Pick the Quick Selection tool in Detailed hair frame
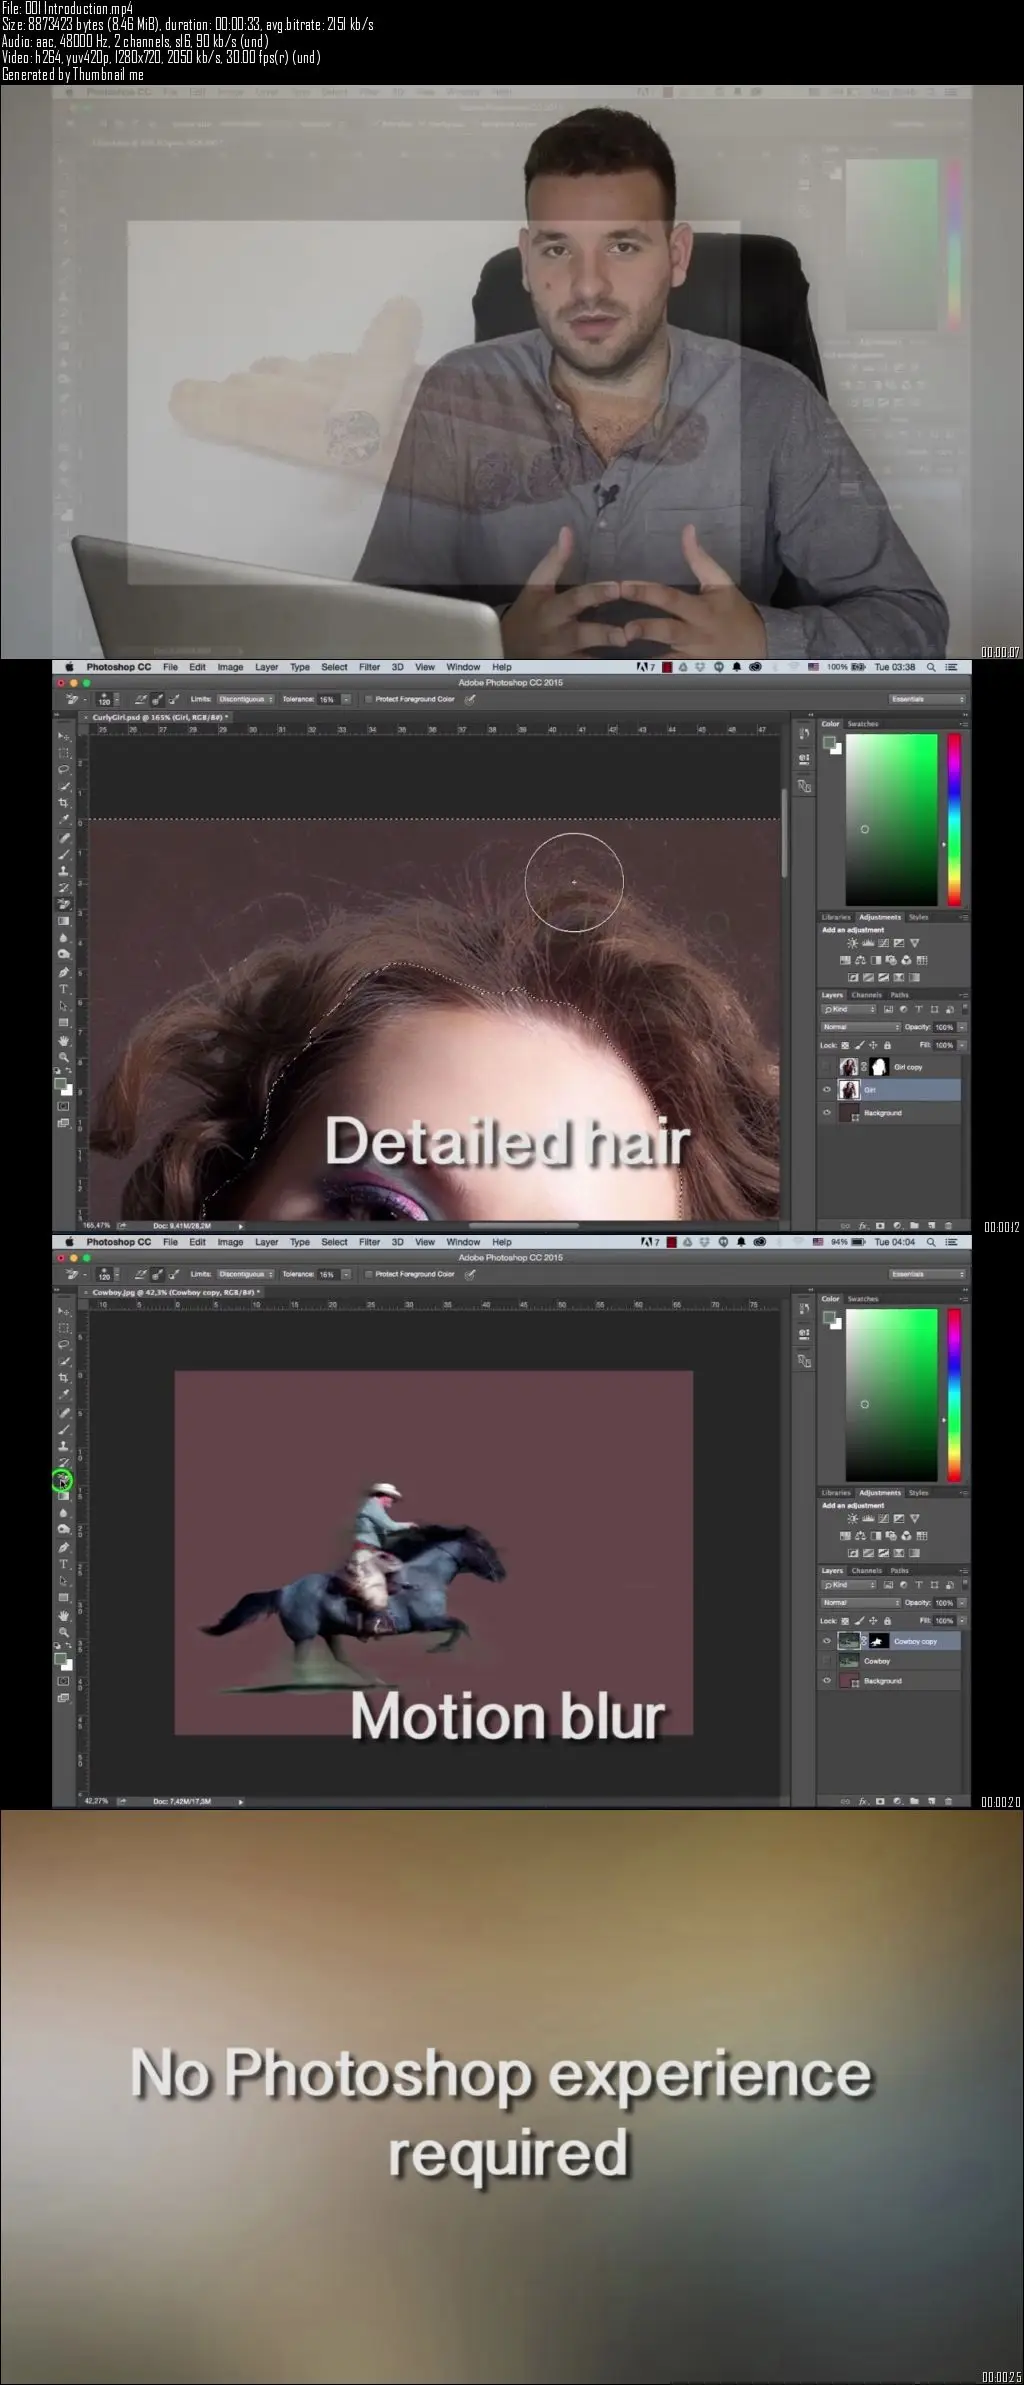1024x2385 pixels. pyautogui.click(x=64, y=787)
